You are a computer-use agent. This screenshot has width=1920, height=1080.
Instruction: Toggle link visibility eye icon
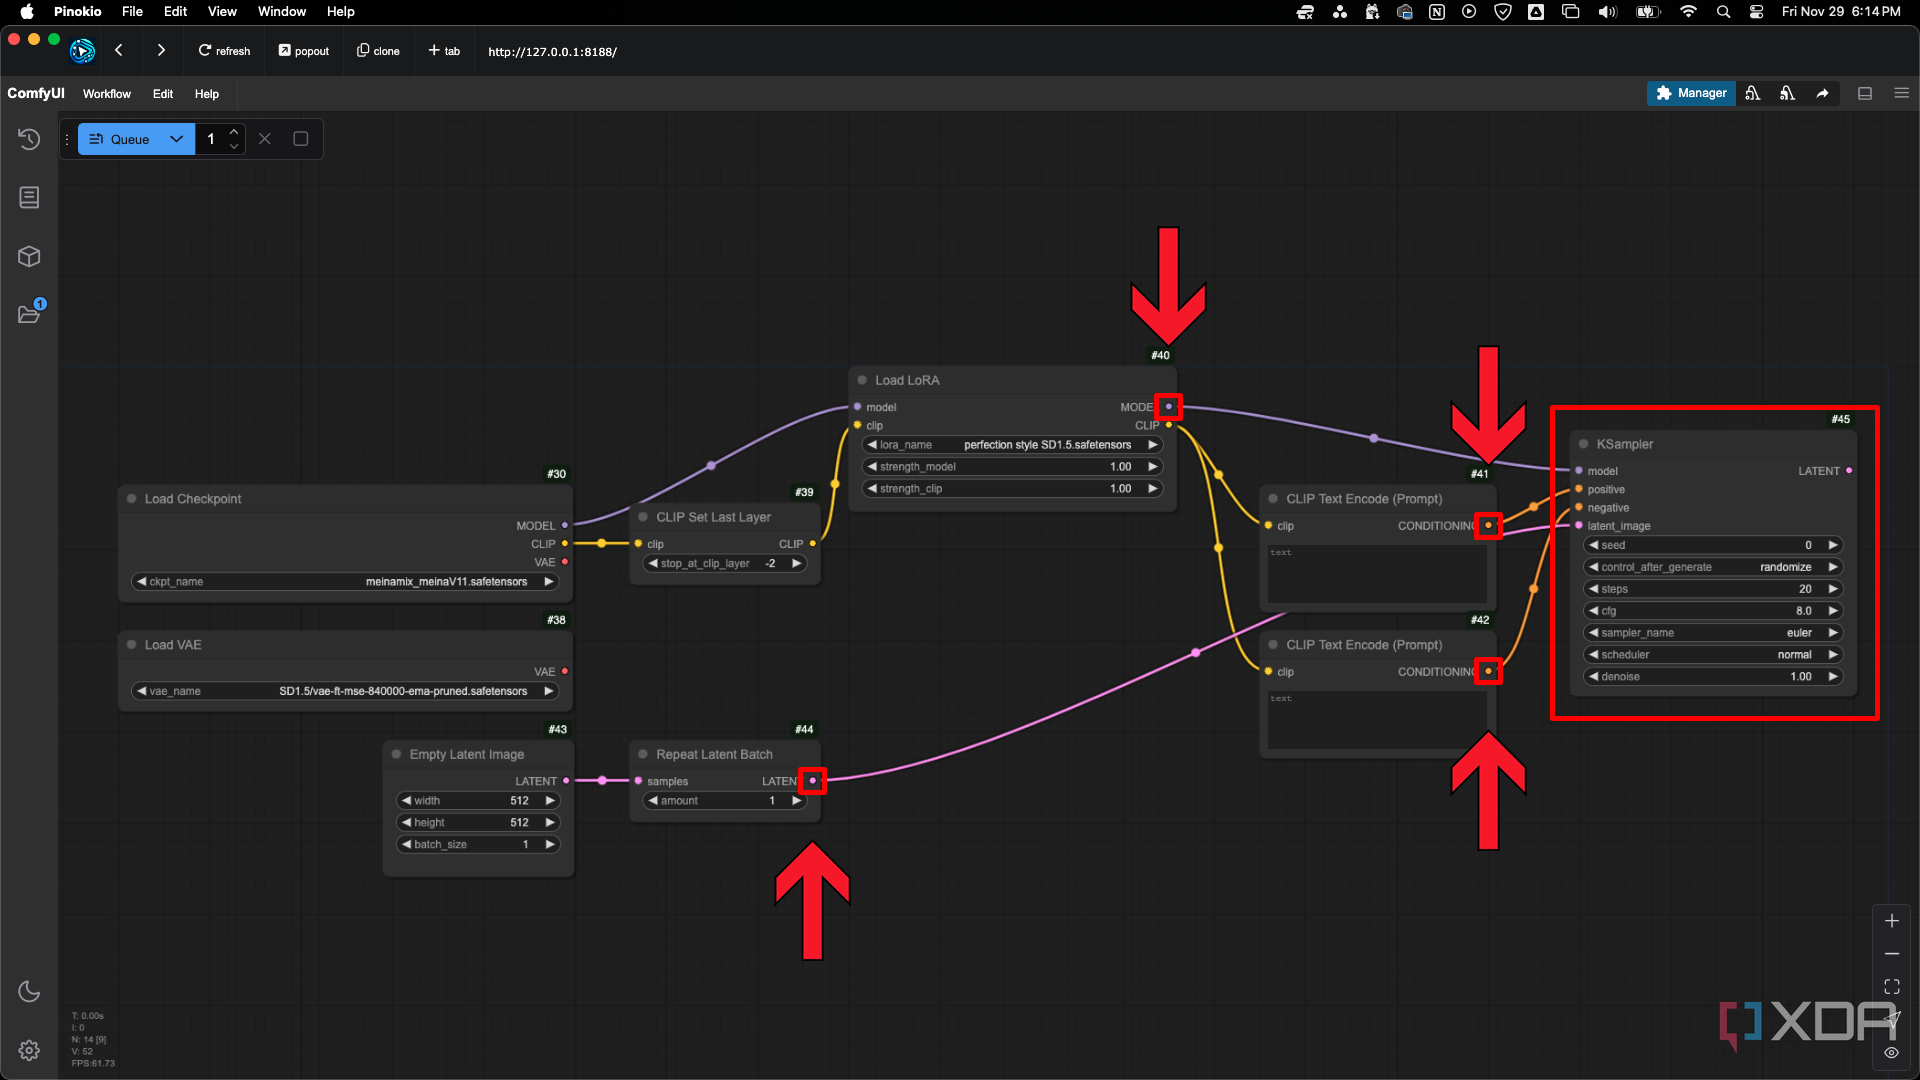tap(1891, 1052)
